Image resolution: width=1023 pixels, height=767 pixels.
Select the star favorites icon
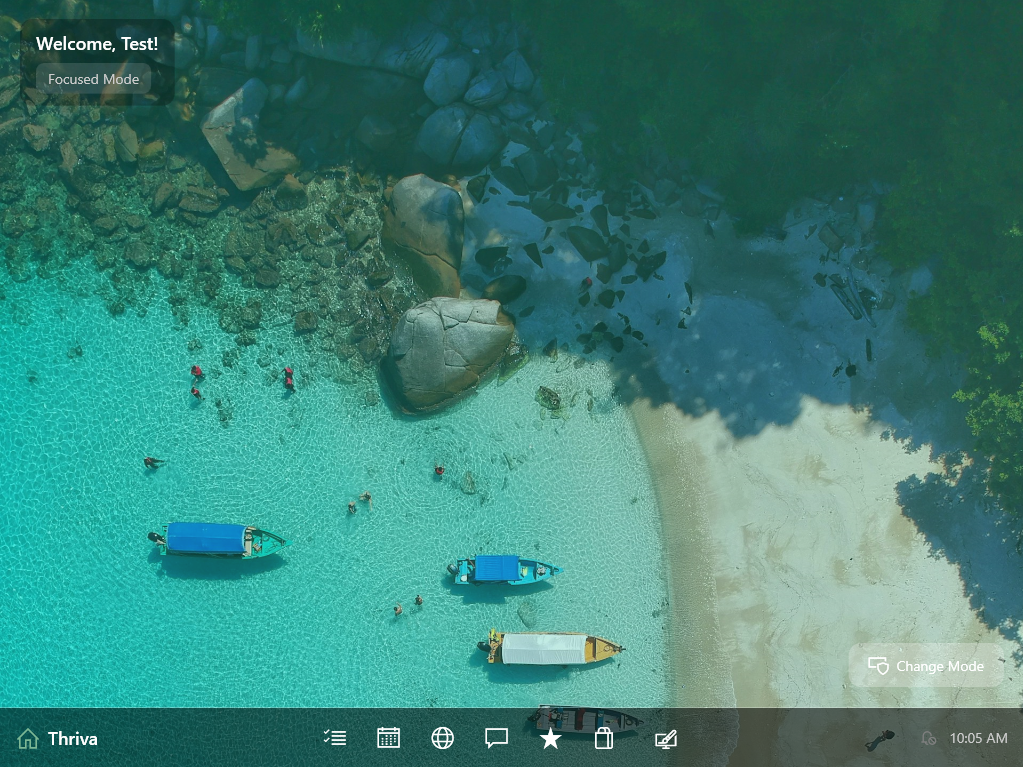click(x=550, y=738)
